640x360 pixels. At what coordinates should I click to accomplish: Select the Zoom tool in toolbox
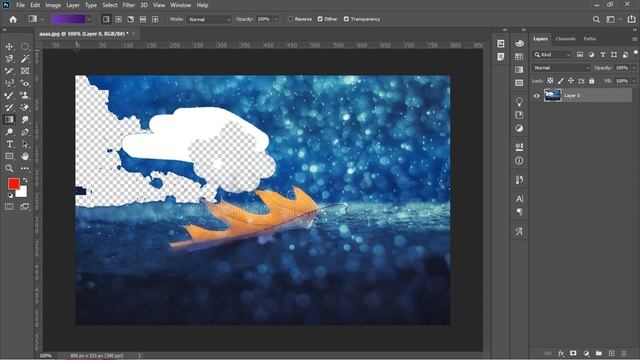click(x=9, y=168)
